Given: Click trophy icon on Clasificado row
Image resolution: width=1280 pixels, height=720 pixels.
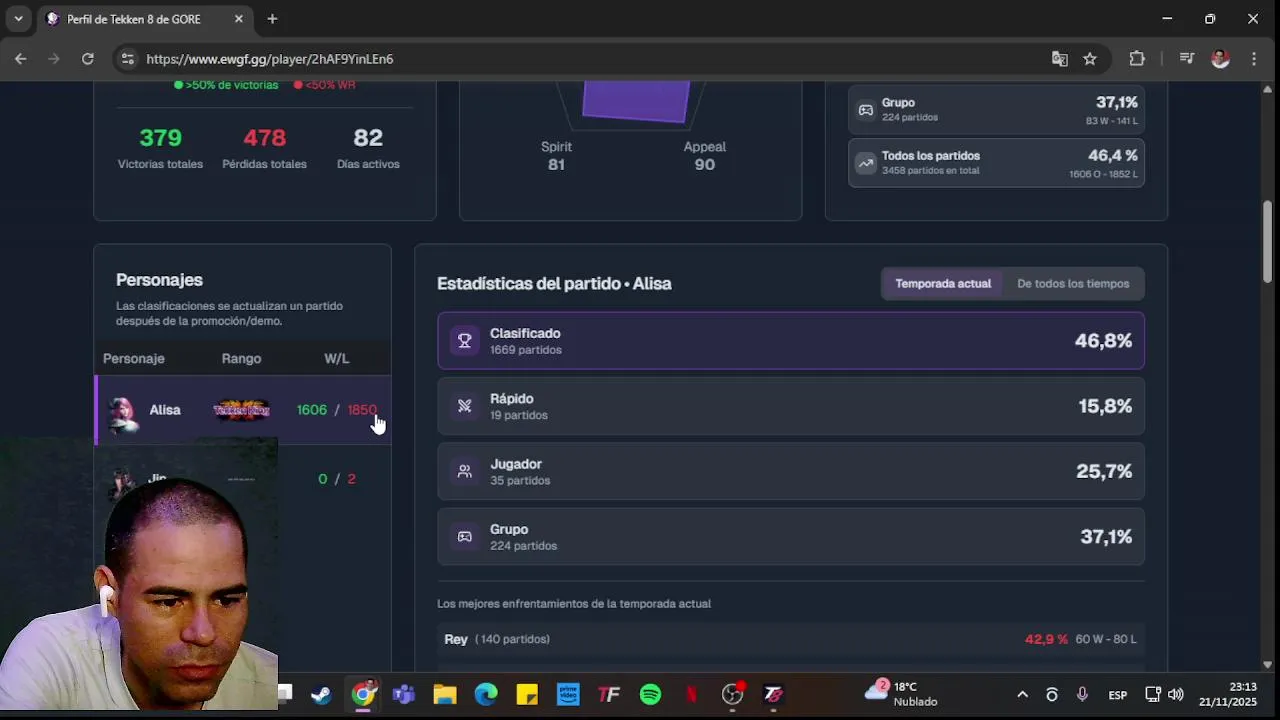Looking at the screenshot, I should point(464,341).
